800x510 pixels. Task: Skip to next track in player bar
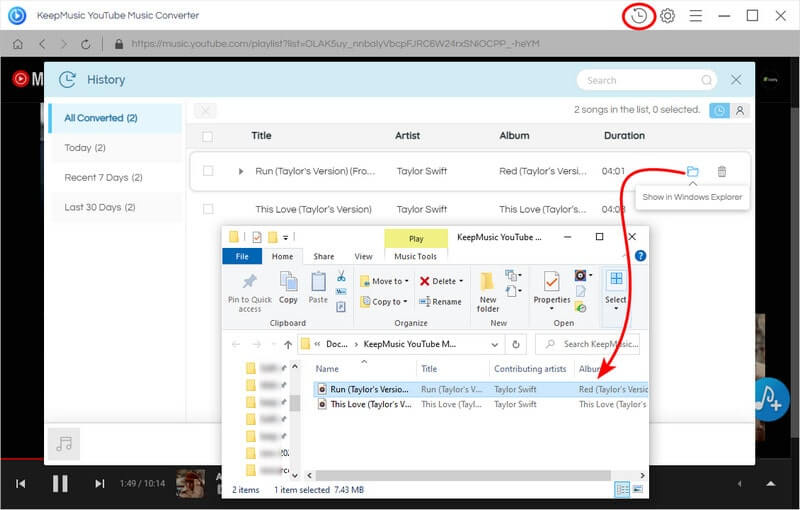coord(99,483)
